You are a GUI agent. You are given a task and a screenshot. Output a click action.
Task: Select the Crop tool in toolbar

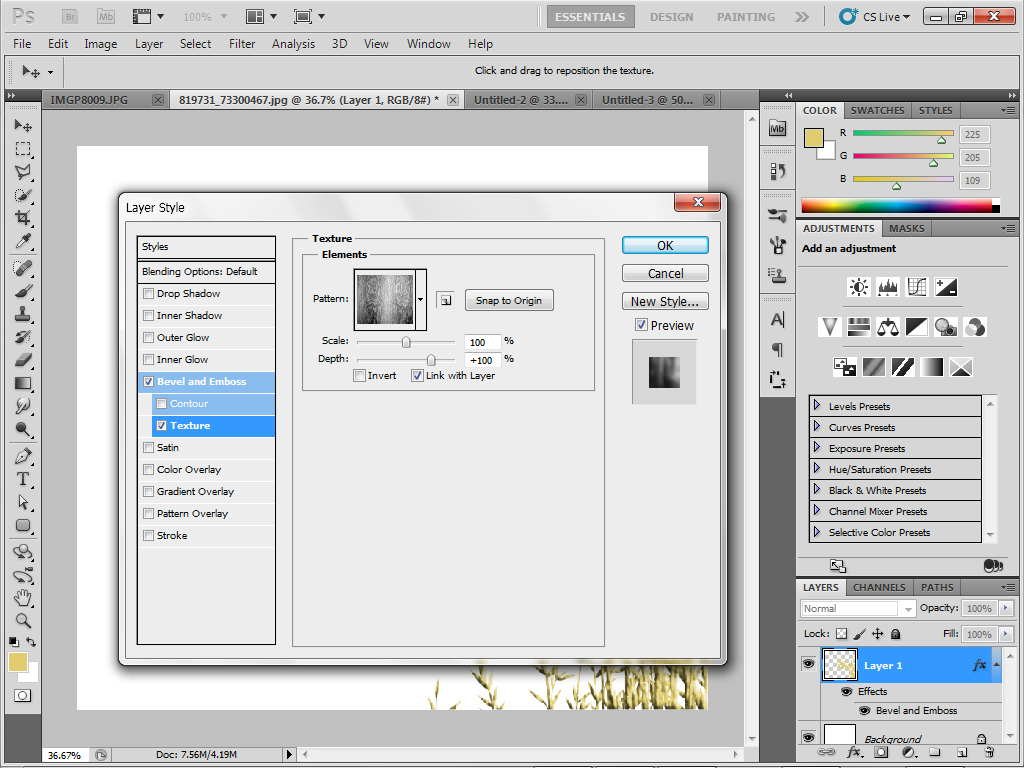pyautogui.click(x=22, y=219)
